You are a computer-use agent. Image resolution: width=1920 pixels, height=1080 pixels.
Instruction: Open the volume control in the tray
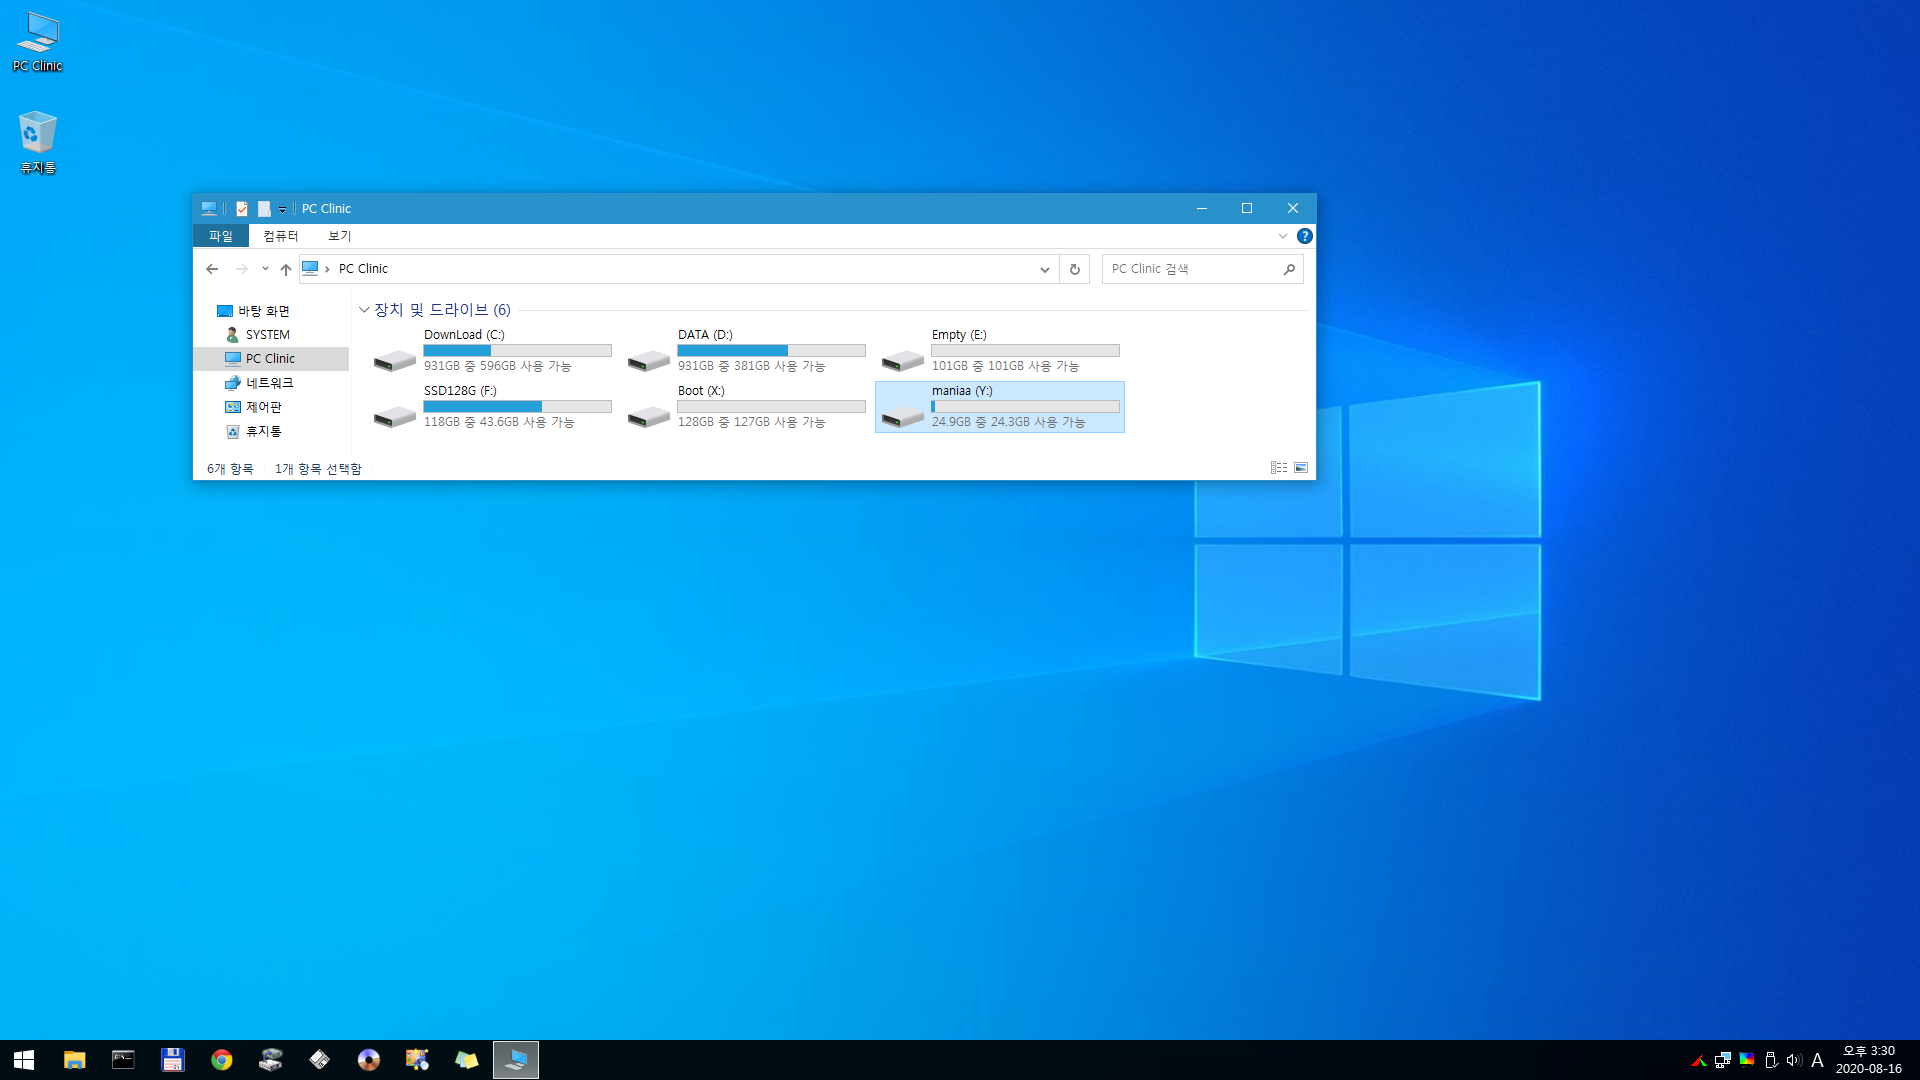pyautogui.click(x=1794, y=1060)
